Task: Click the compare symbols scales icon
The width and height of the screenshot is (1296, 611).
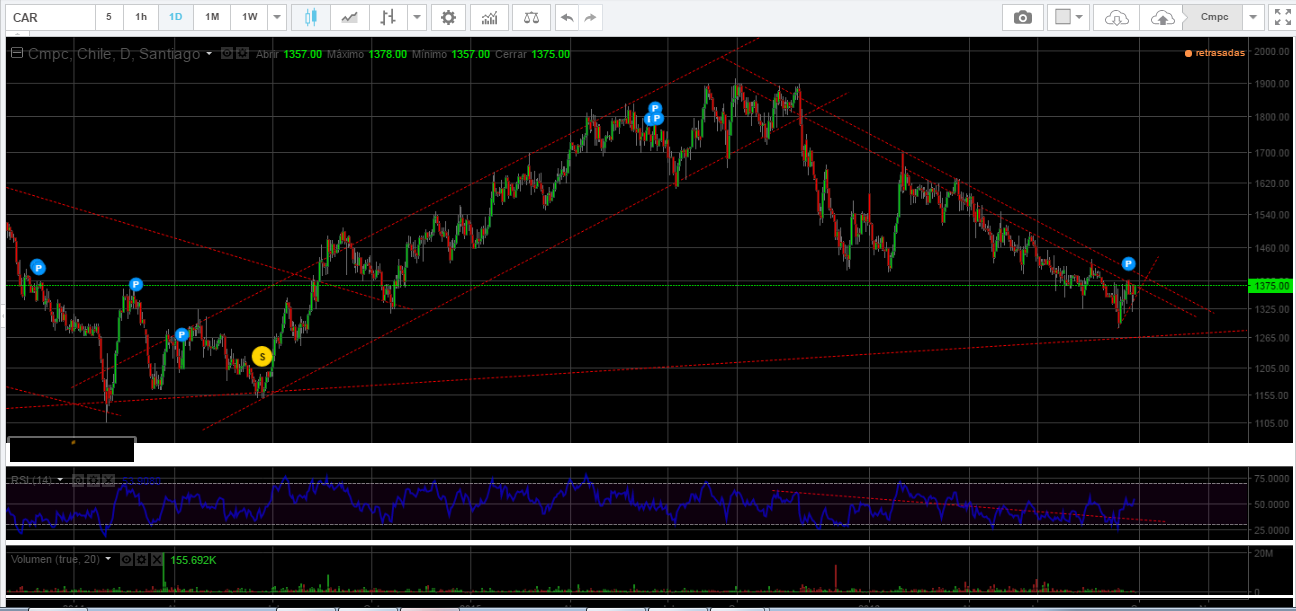Action: click(x=531, y=17)
